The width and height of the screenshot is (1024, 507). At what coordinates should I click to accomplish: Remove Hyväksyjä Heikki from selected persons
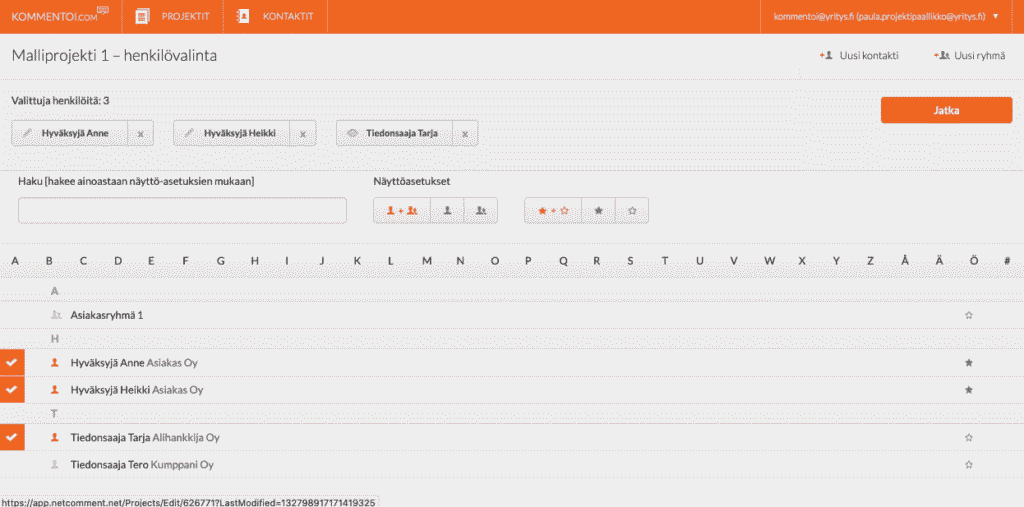[303, 133]
